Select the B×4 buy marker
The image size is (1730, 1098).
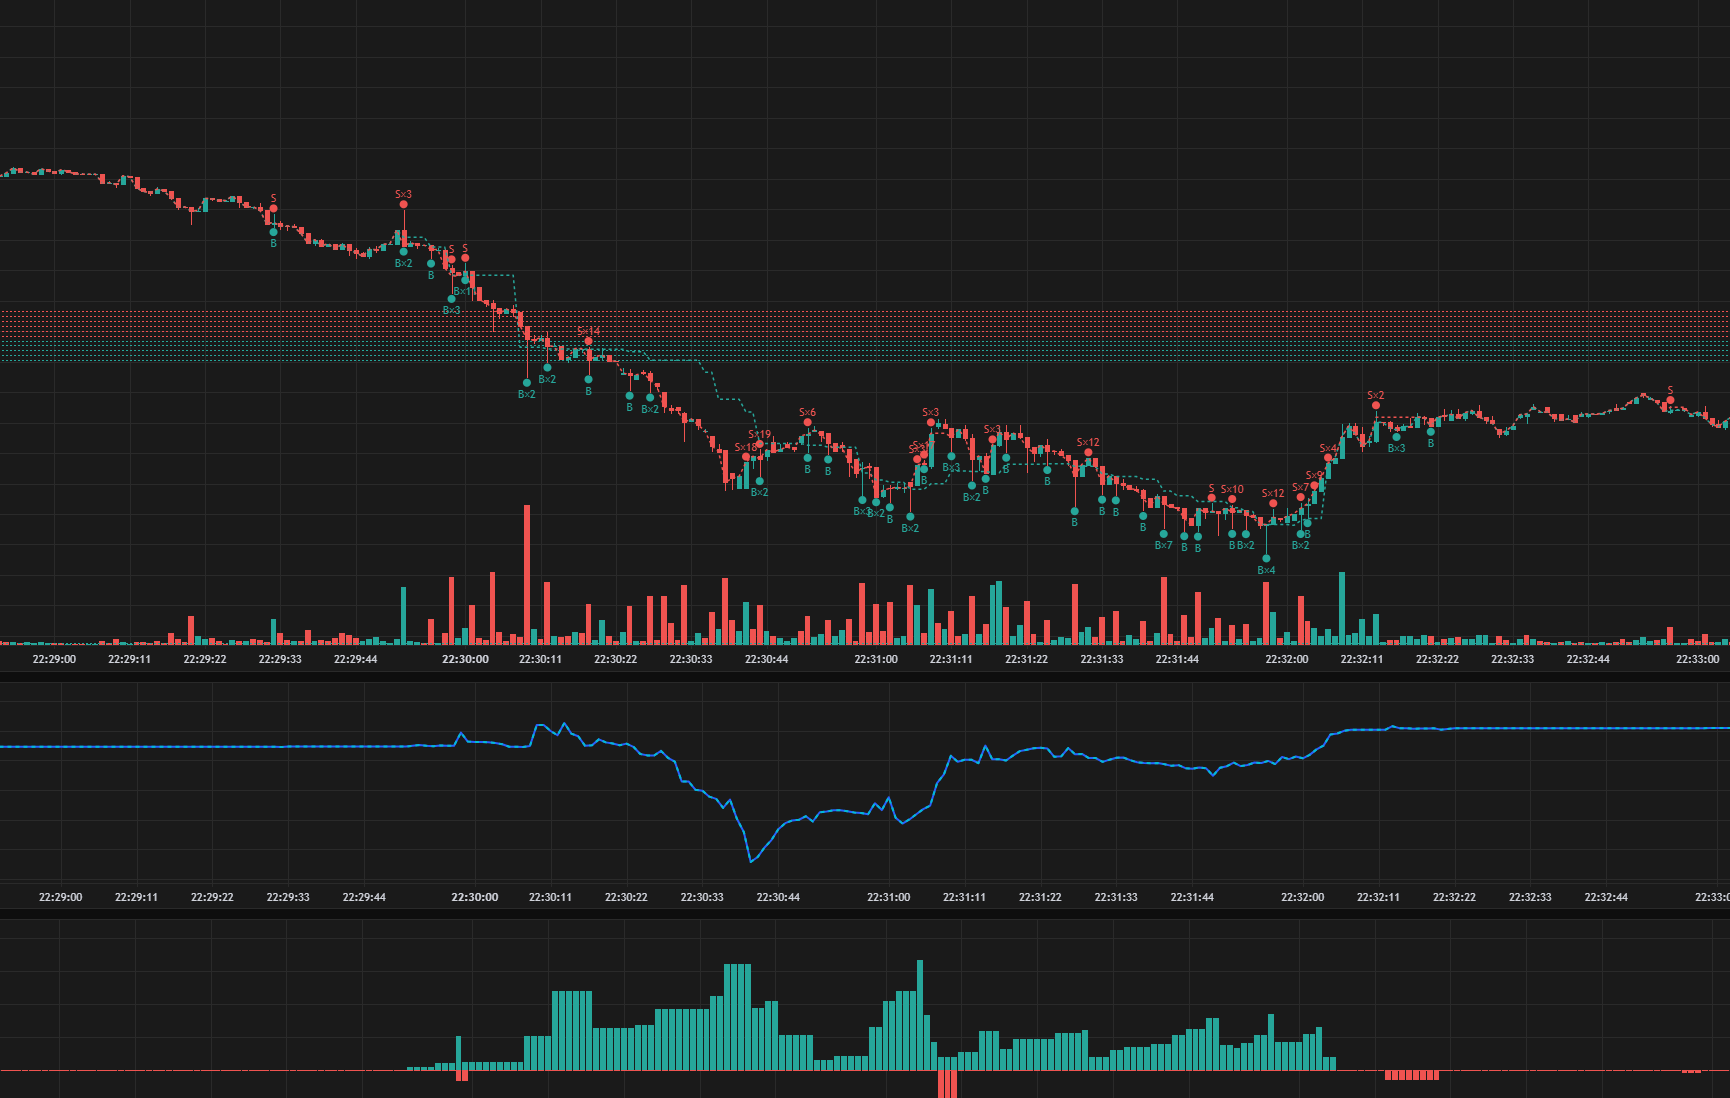tap(1266, 558)
